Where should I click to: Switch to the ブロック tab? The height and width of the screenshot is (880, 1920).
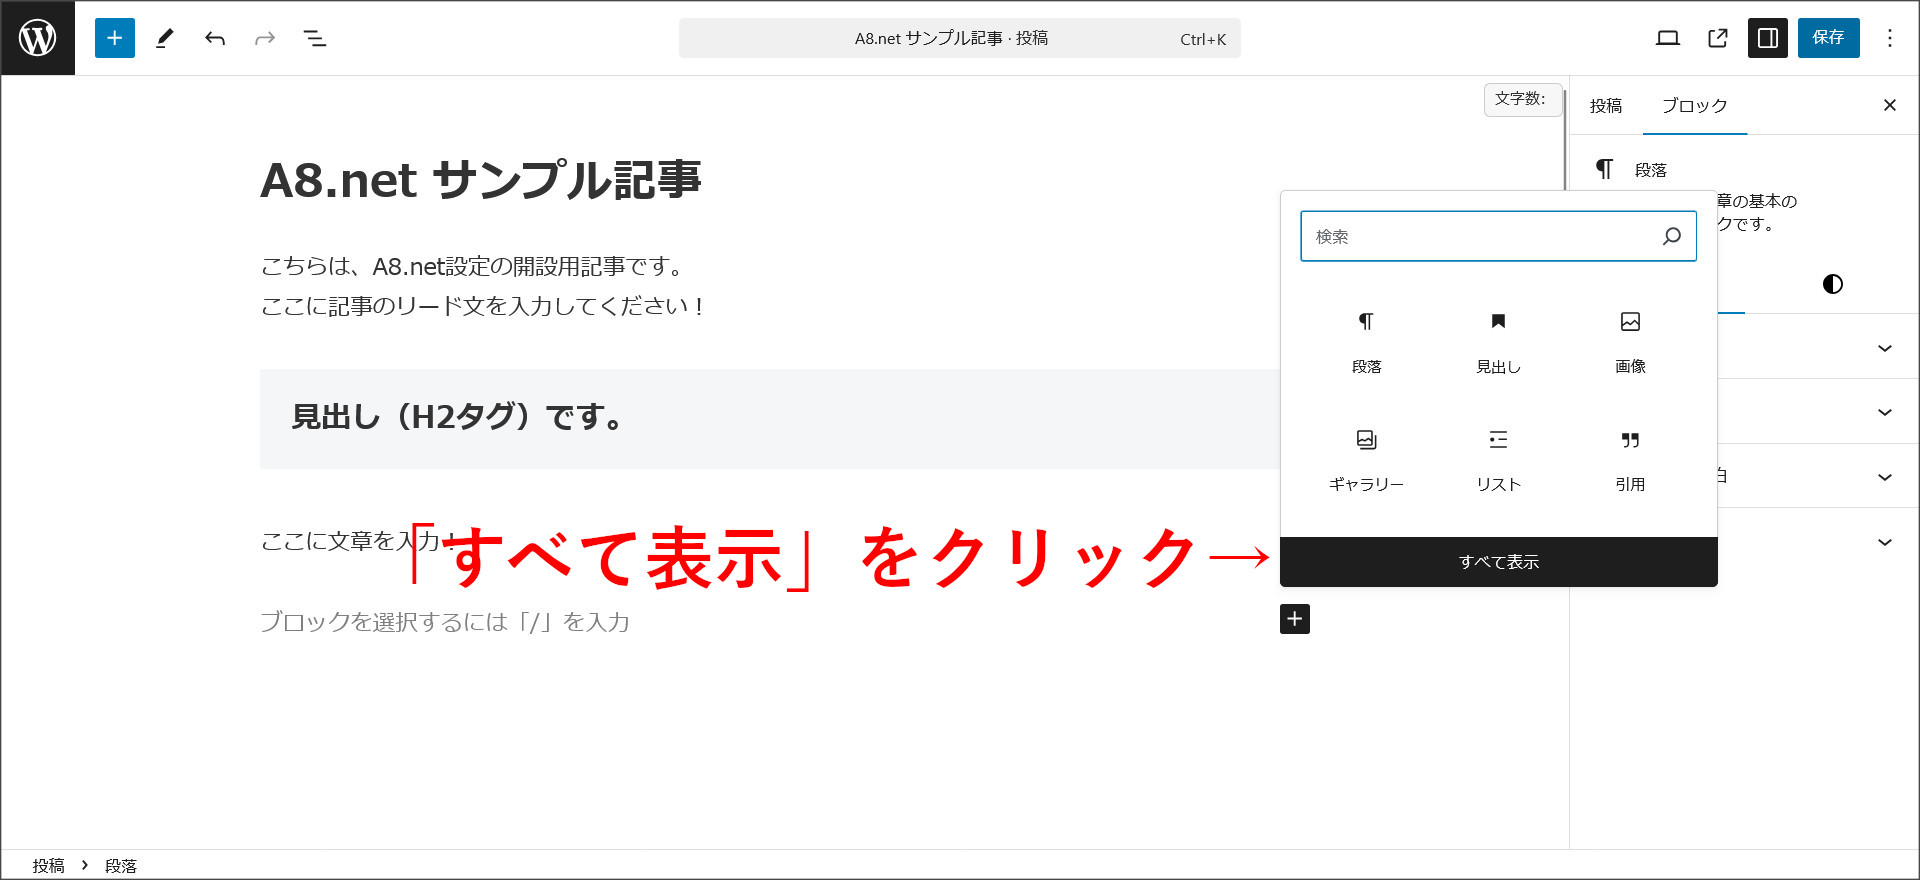pyautogui.click(x=1695, y=106)
